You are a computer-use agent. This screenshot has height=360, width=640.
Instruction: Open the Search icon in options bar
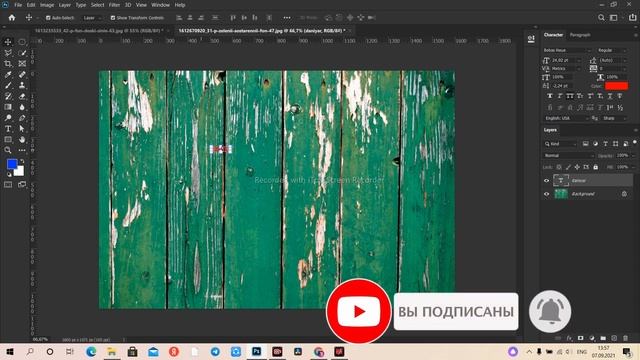[601, 18]
